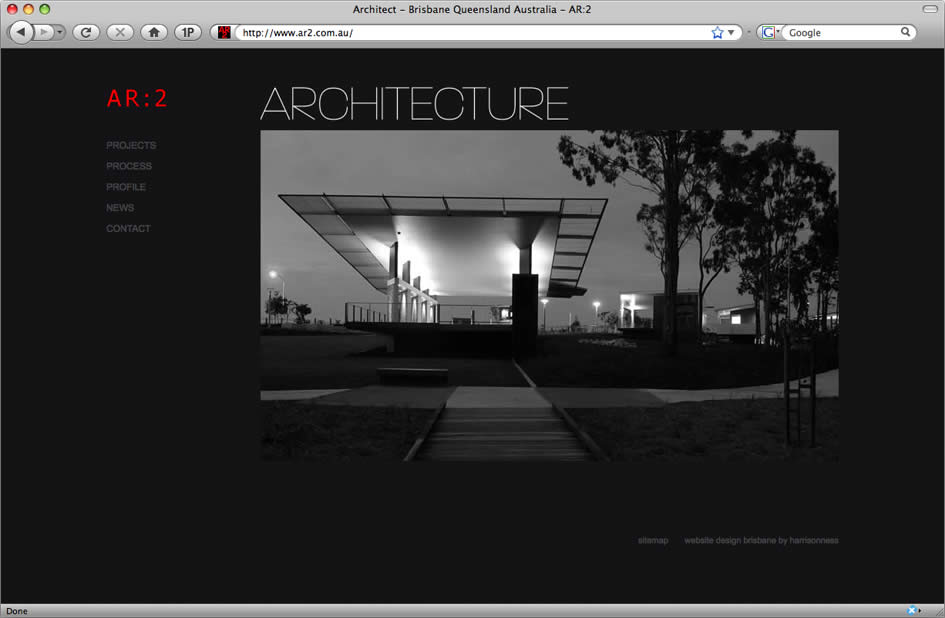This screenshot has width=945, height=618.
Task: Open the PROJECTS navigation link
Action: pyautogui.click(x=131, y=145)
